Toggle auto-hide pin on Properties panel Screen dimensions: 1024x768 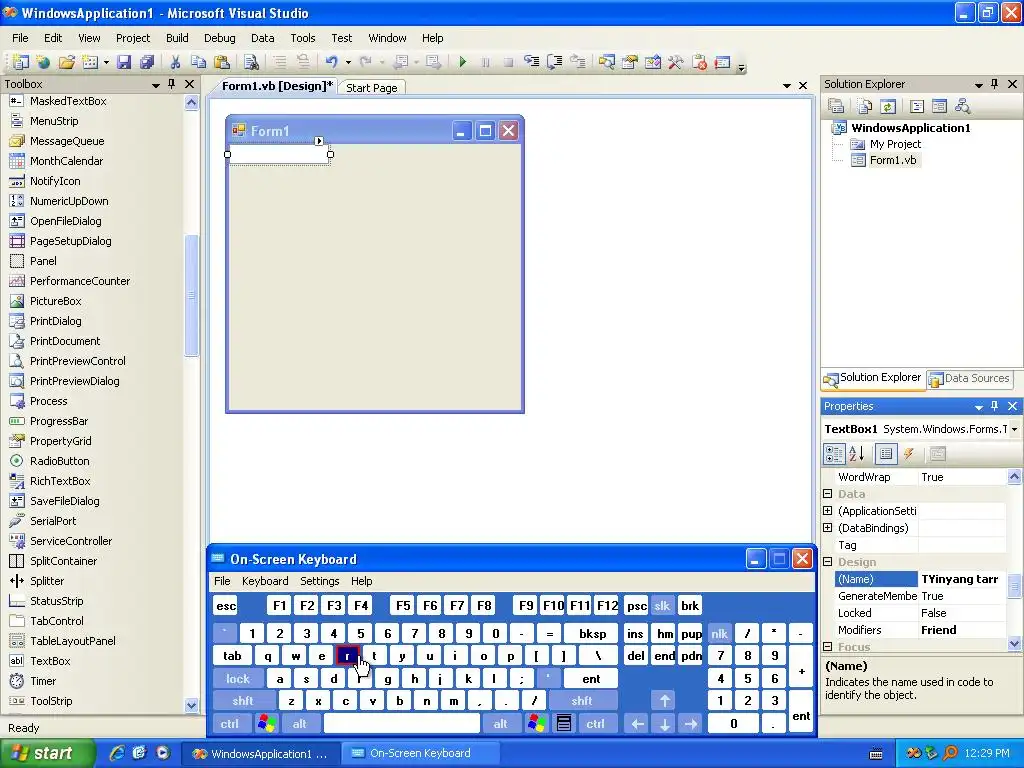point(995,406)
